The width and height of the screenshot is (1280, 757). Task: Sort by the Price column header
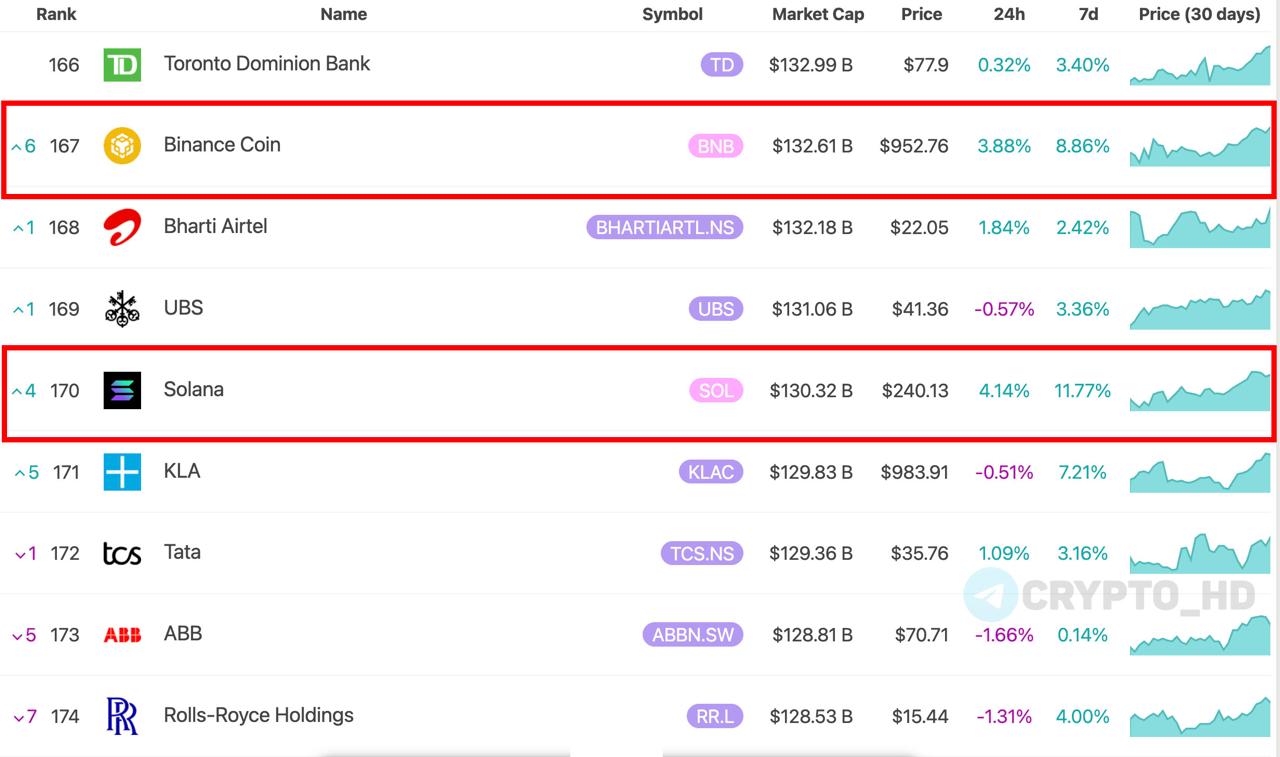[x=921, y=14]
